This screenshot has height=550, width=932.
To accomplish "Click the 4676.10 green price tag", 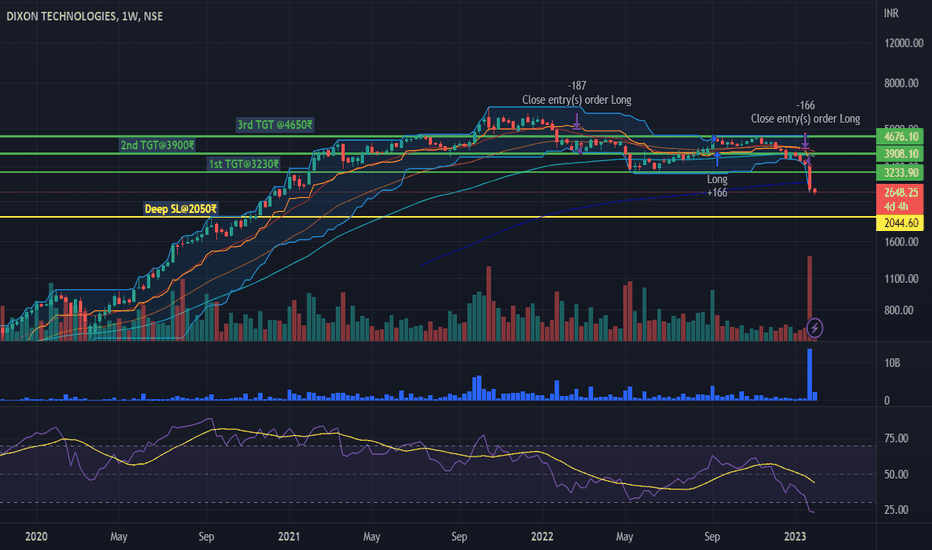I will [x=900, y=136].
